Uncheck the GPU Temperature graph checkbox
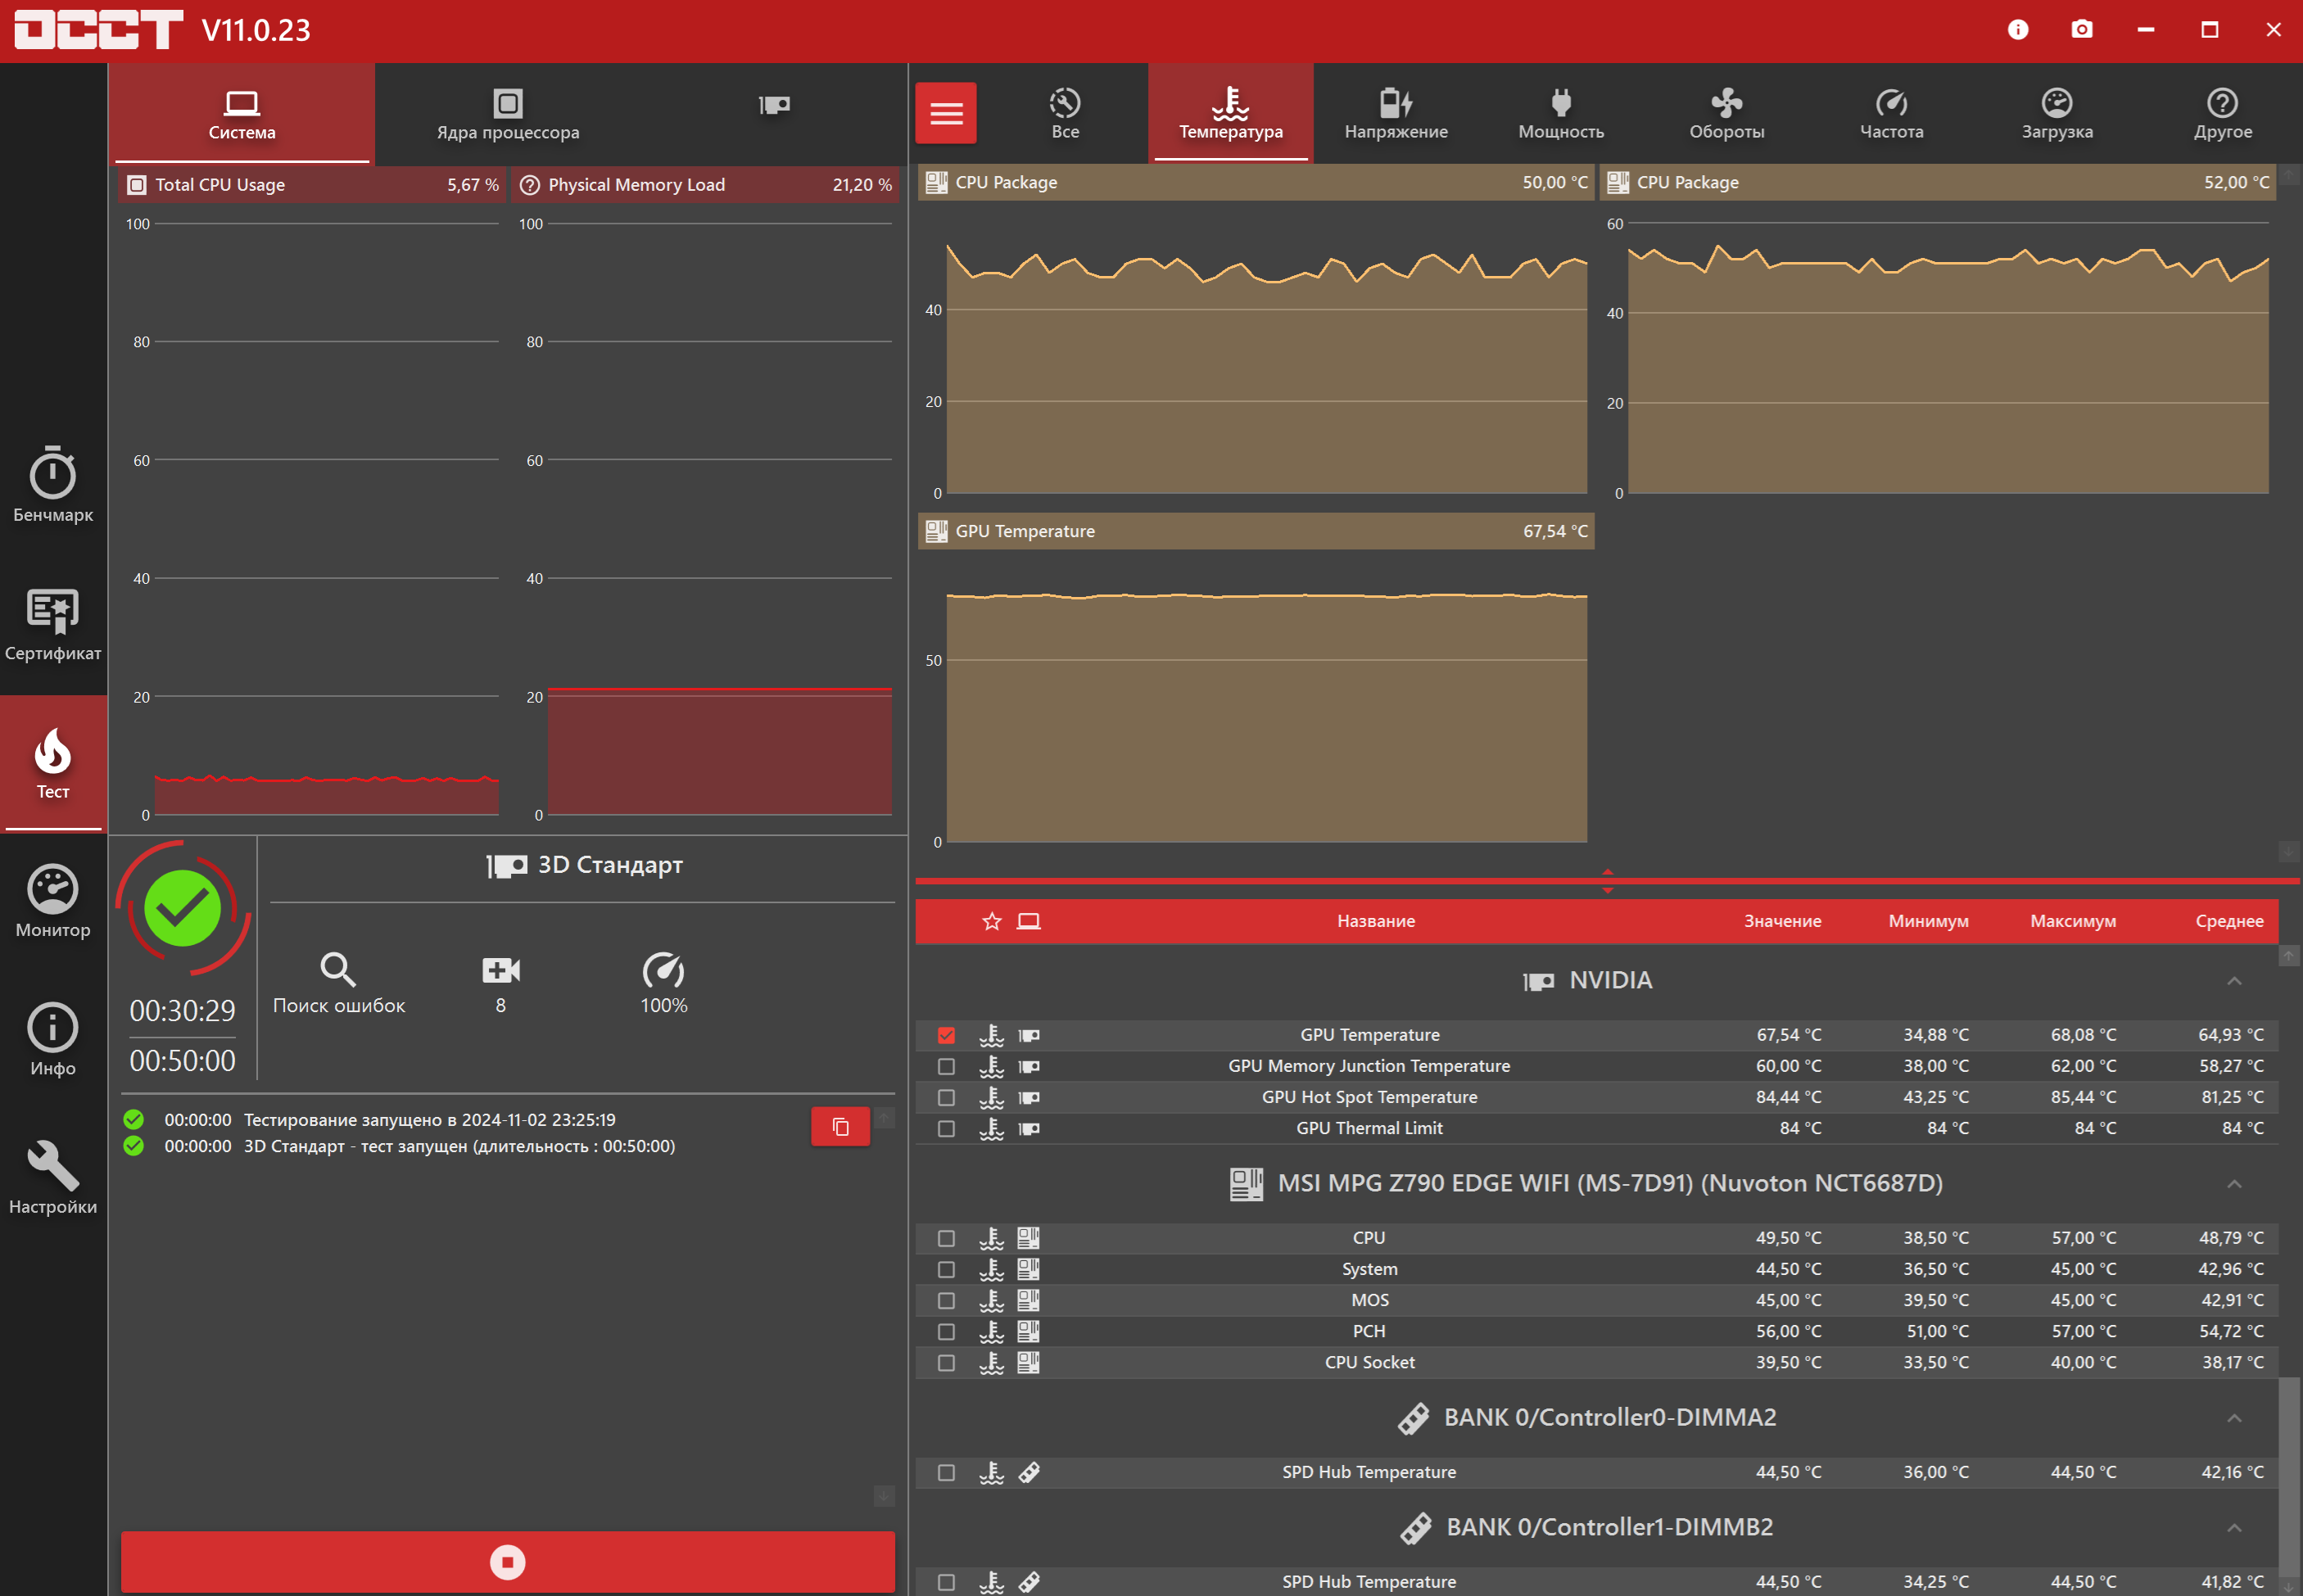The width and height of the screenshot is (2303, 1596). click(946, 1035)
